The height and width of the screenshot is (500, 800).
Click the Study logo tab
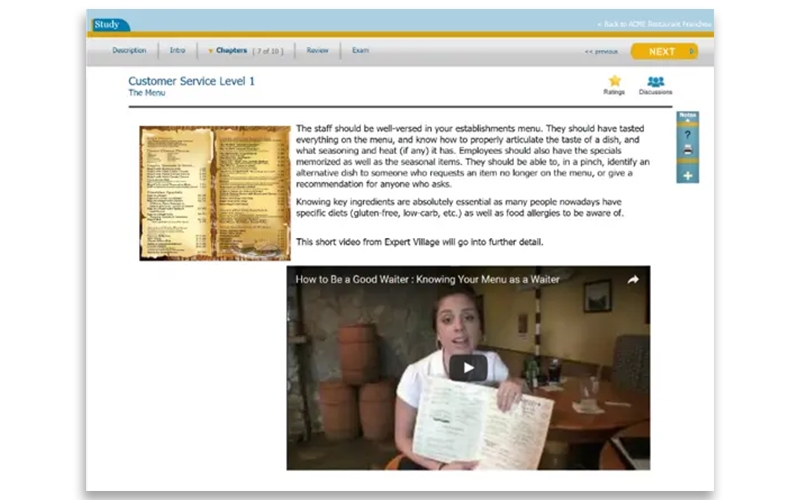107,24
